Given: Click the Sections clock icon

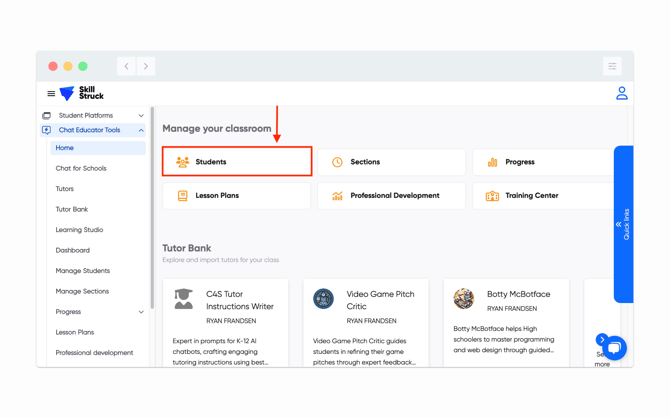Looking at the screenshot, I should coord(337,162).
